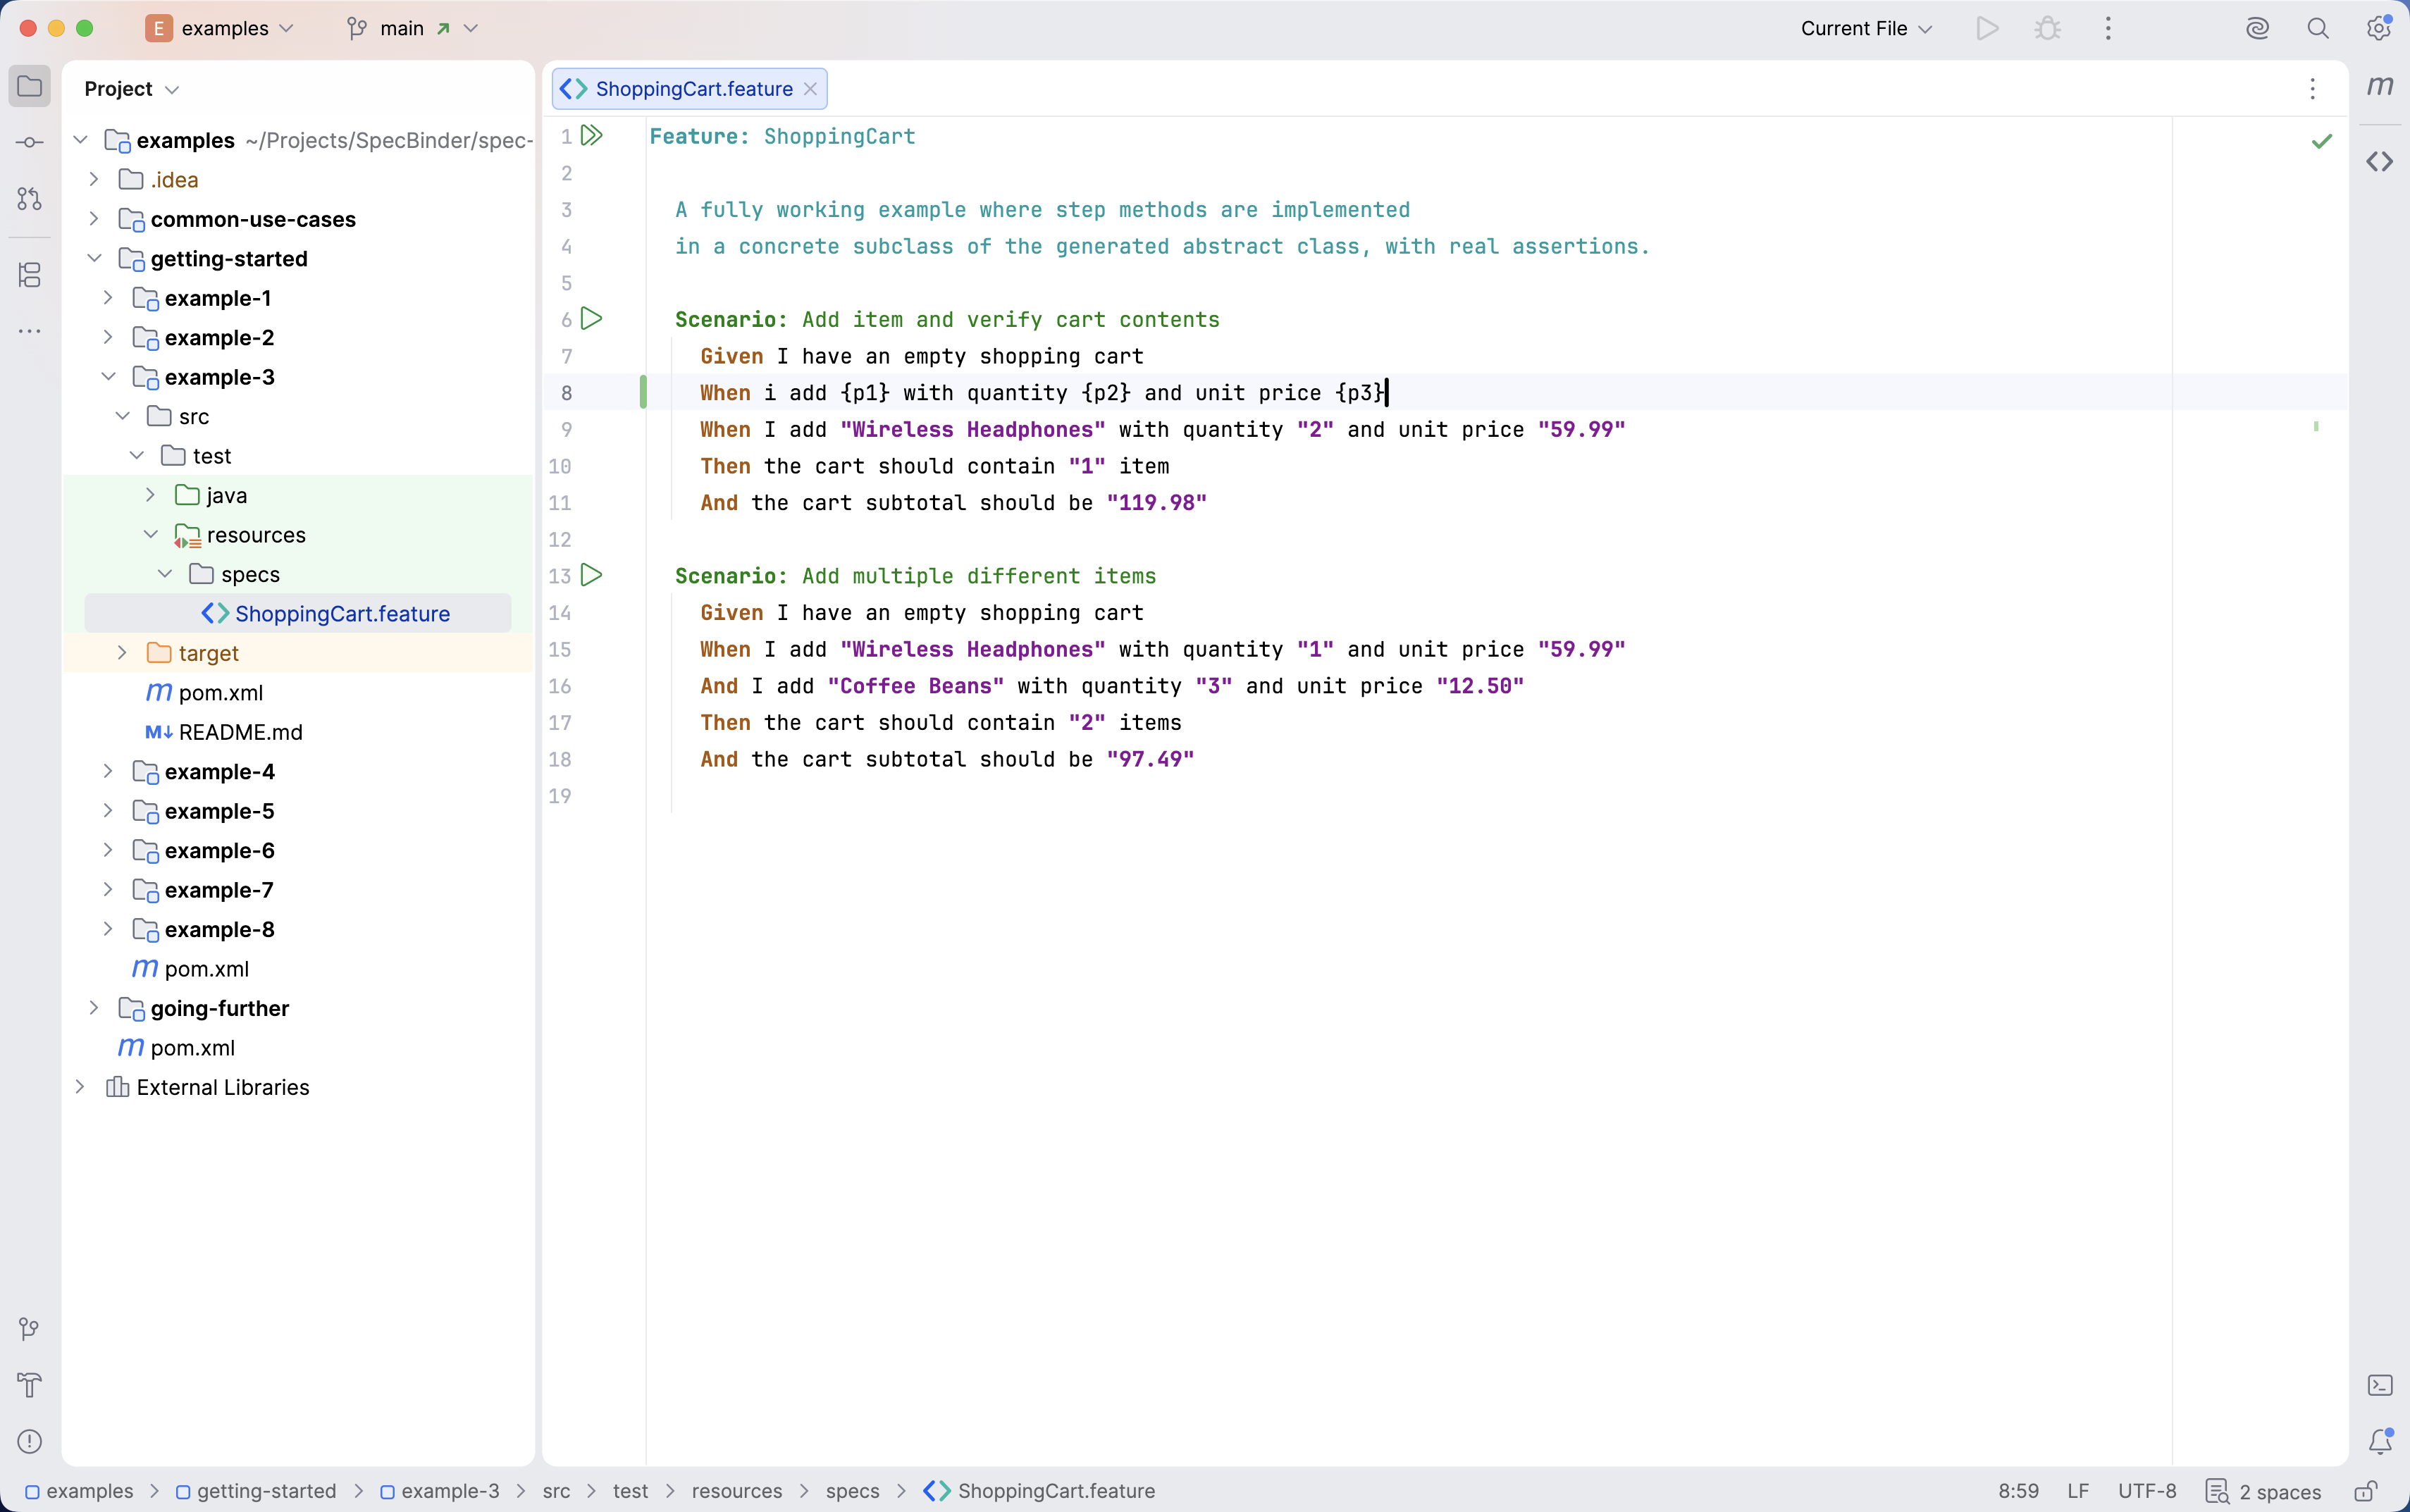
Task: Show the Notifications bell panel
Action: click(x=2380, y=1441)
